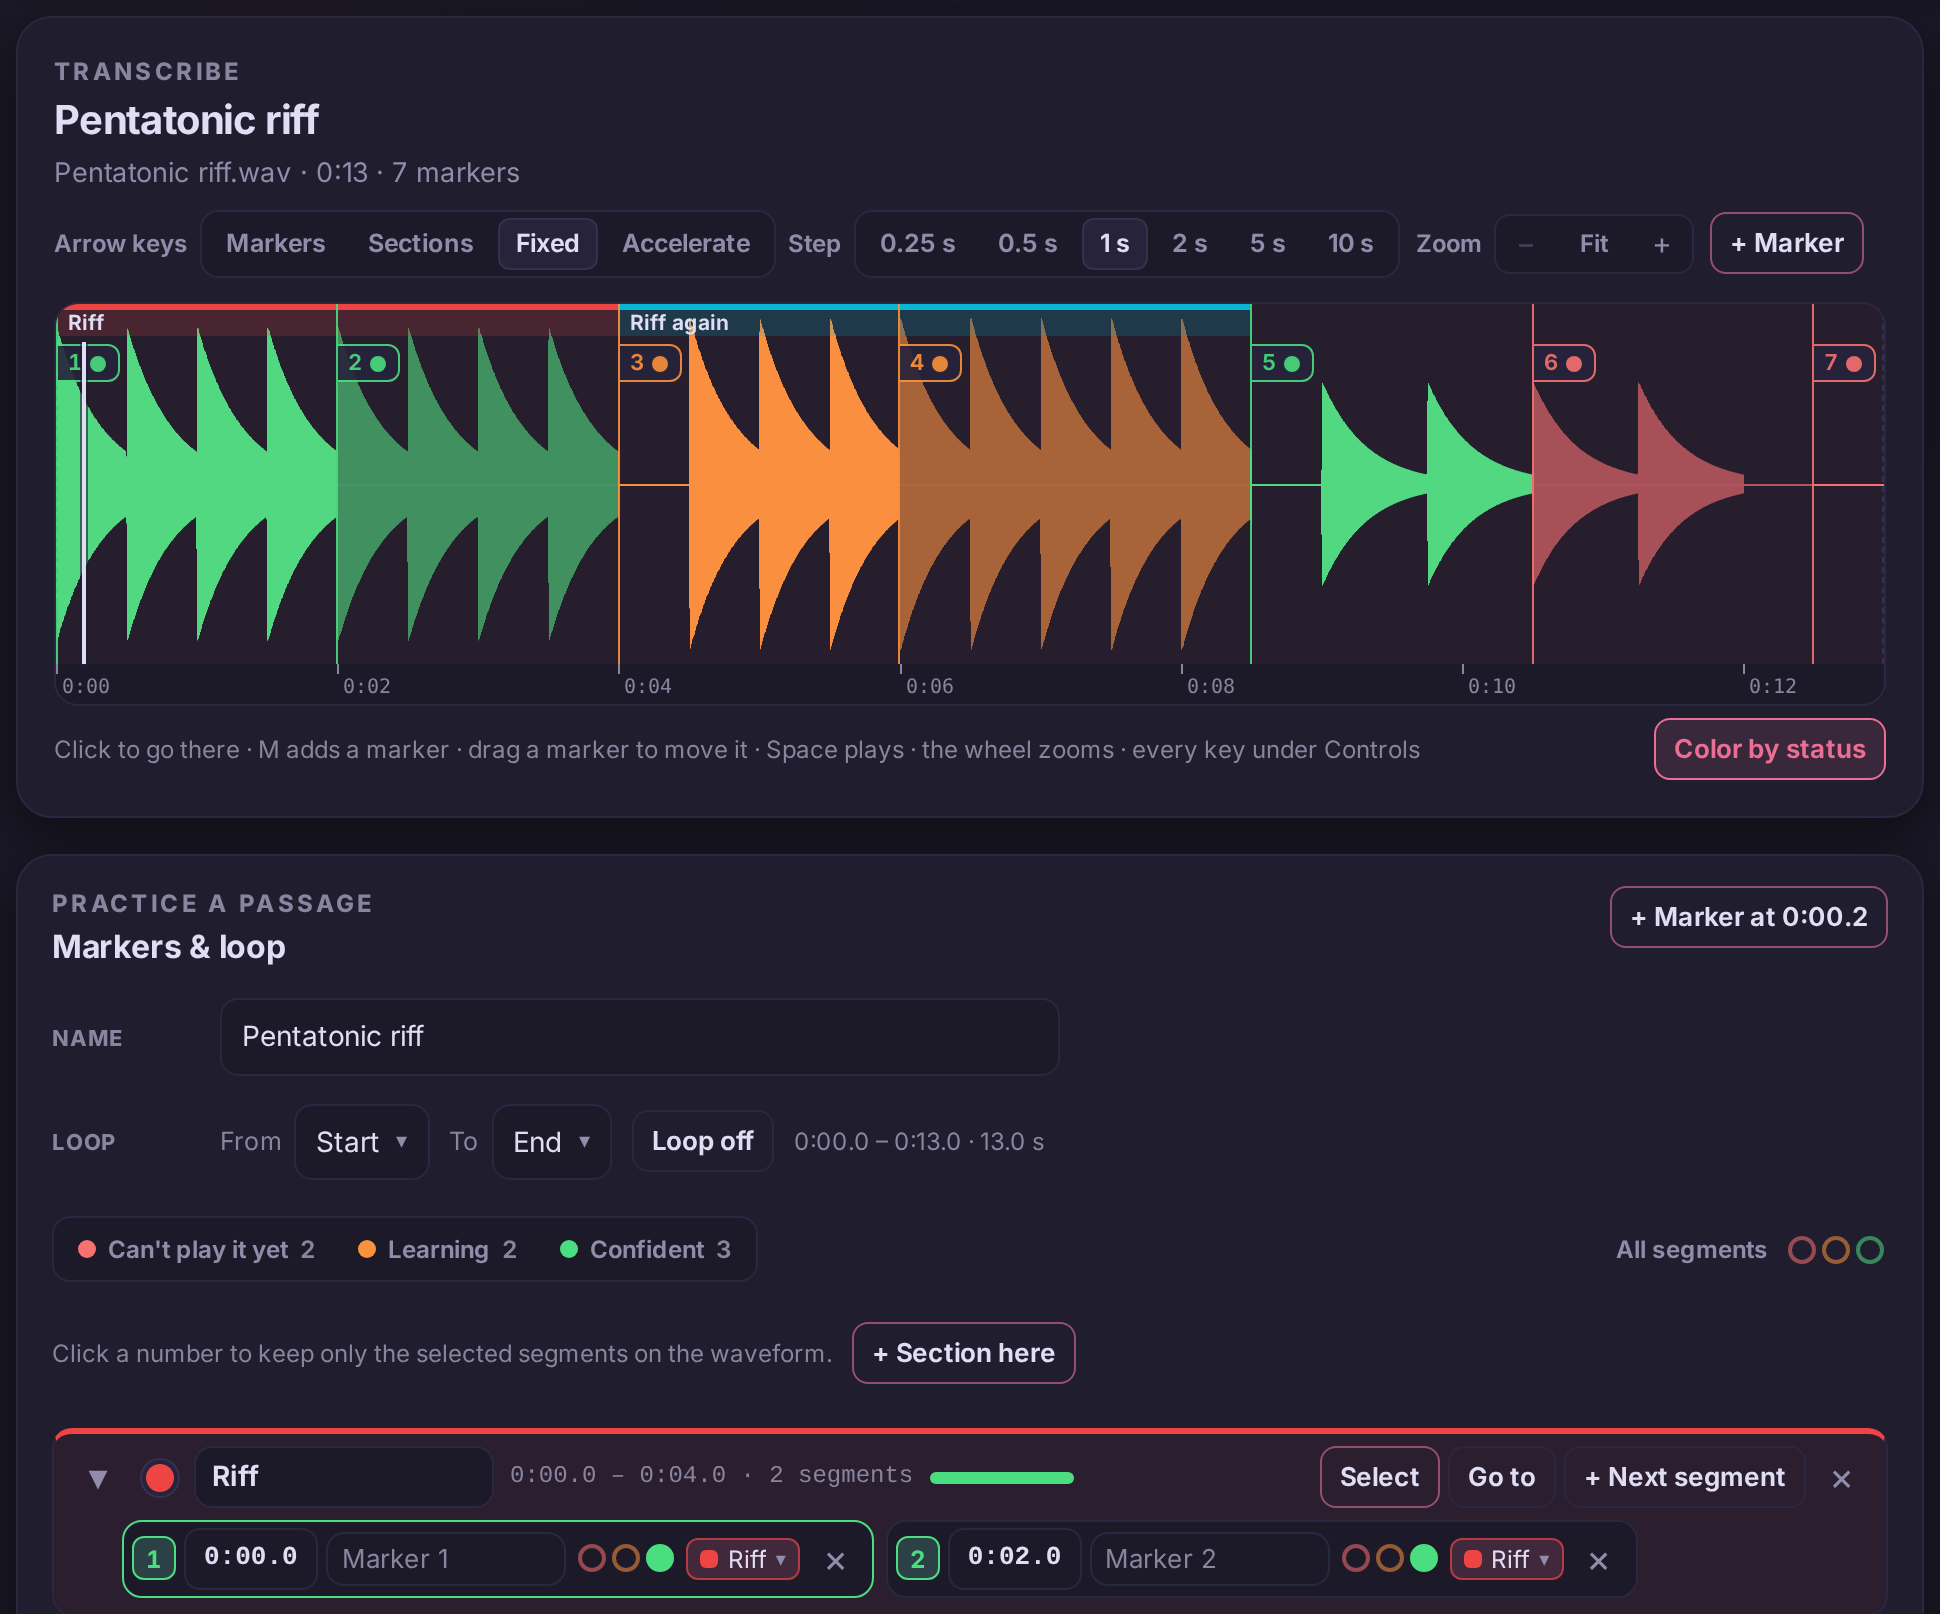This screenshot has height=1614, width=1940.
Task: Click Go to in the Riff section
Action: coord(1501,1477)
